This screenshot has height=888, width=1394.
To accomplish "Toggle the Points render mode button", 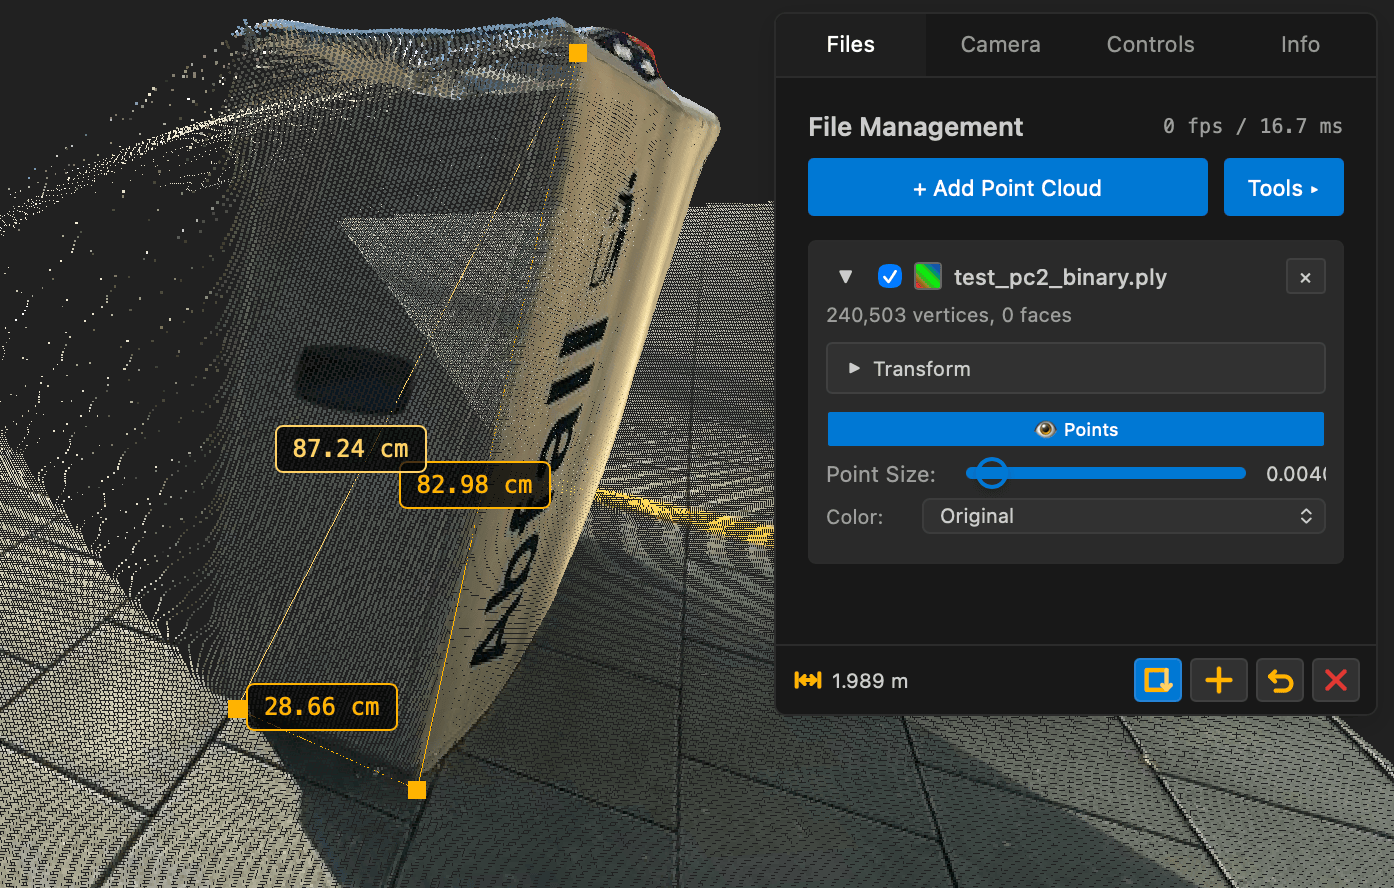I will coord(1075,429).
